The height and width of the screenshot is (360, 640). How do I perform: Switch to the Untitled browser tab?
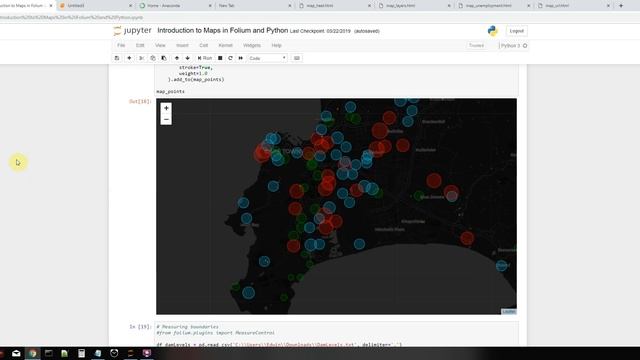pos(96,6)
